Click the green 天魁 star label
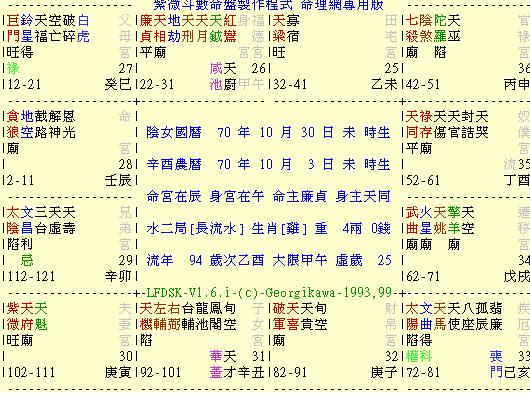The width and height of the screenshot is (530, 398). coord(41,317)
